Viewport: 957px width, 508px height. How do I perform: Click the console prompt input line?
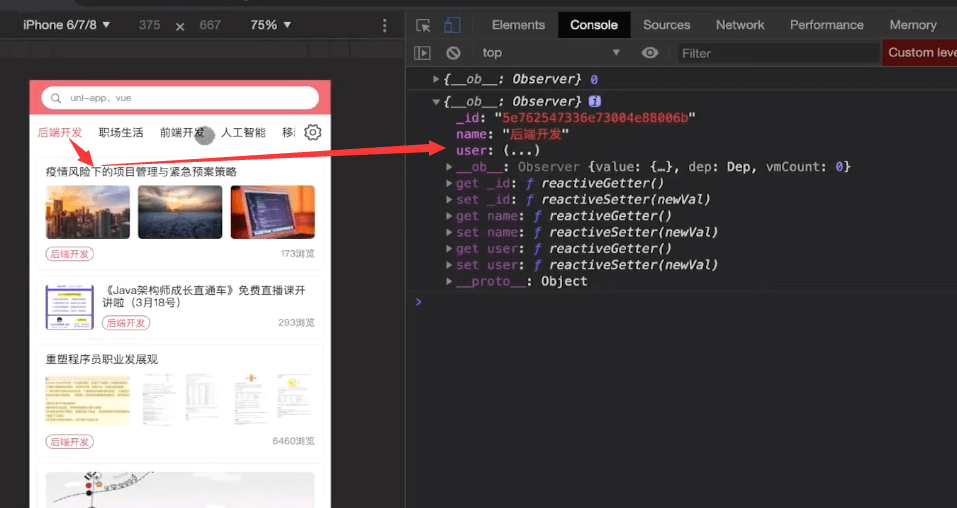[x=684, y=302]
